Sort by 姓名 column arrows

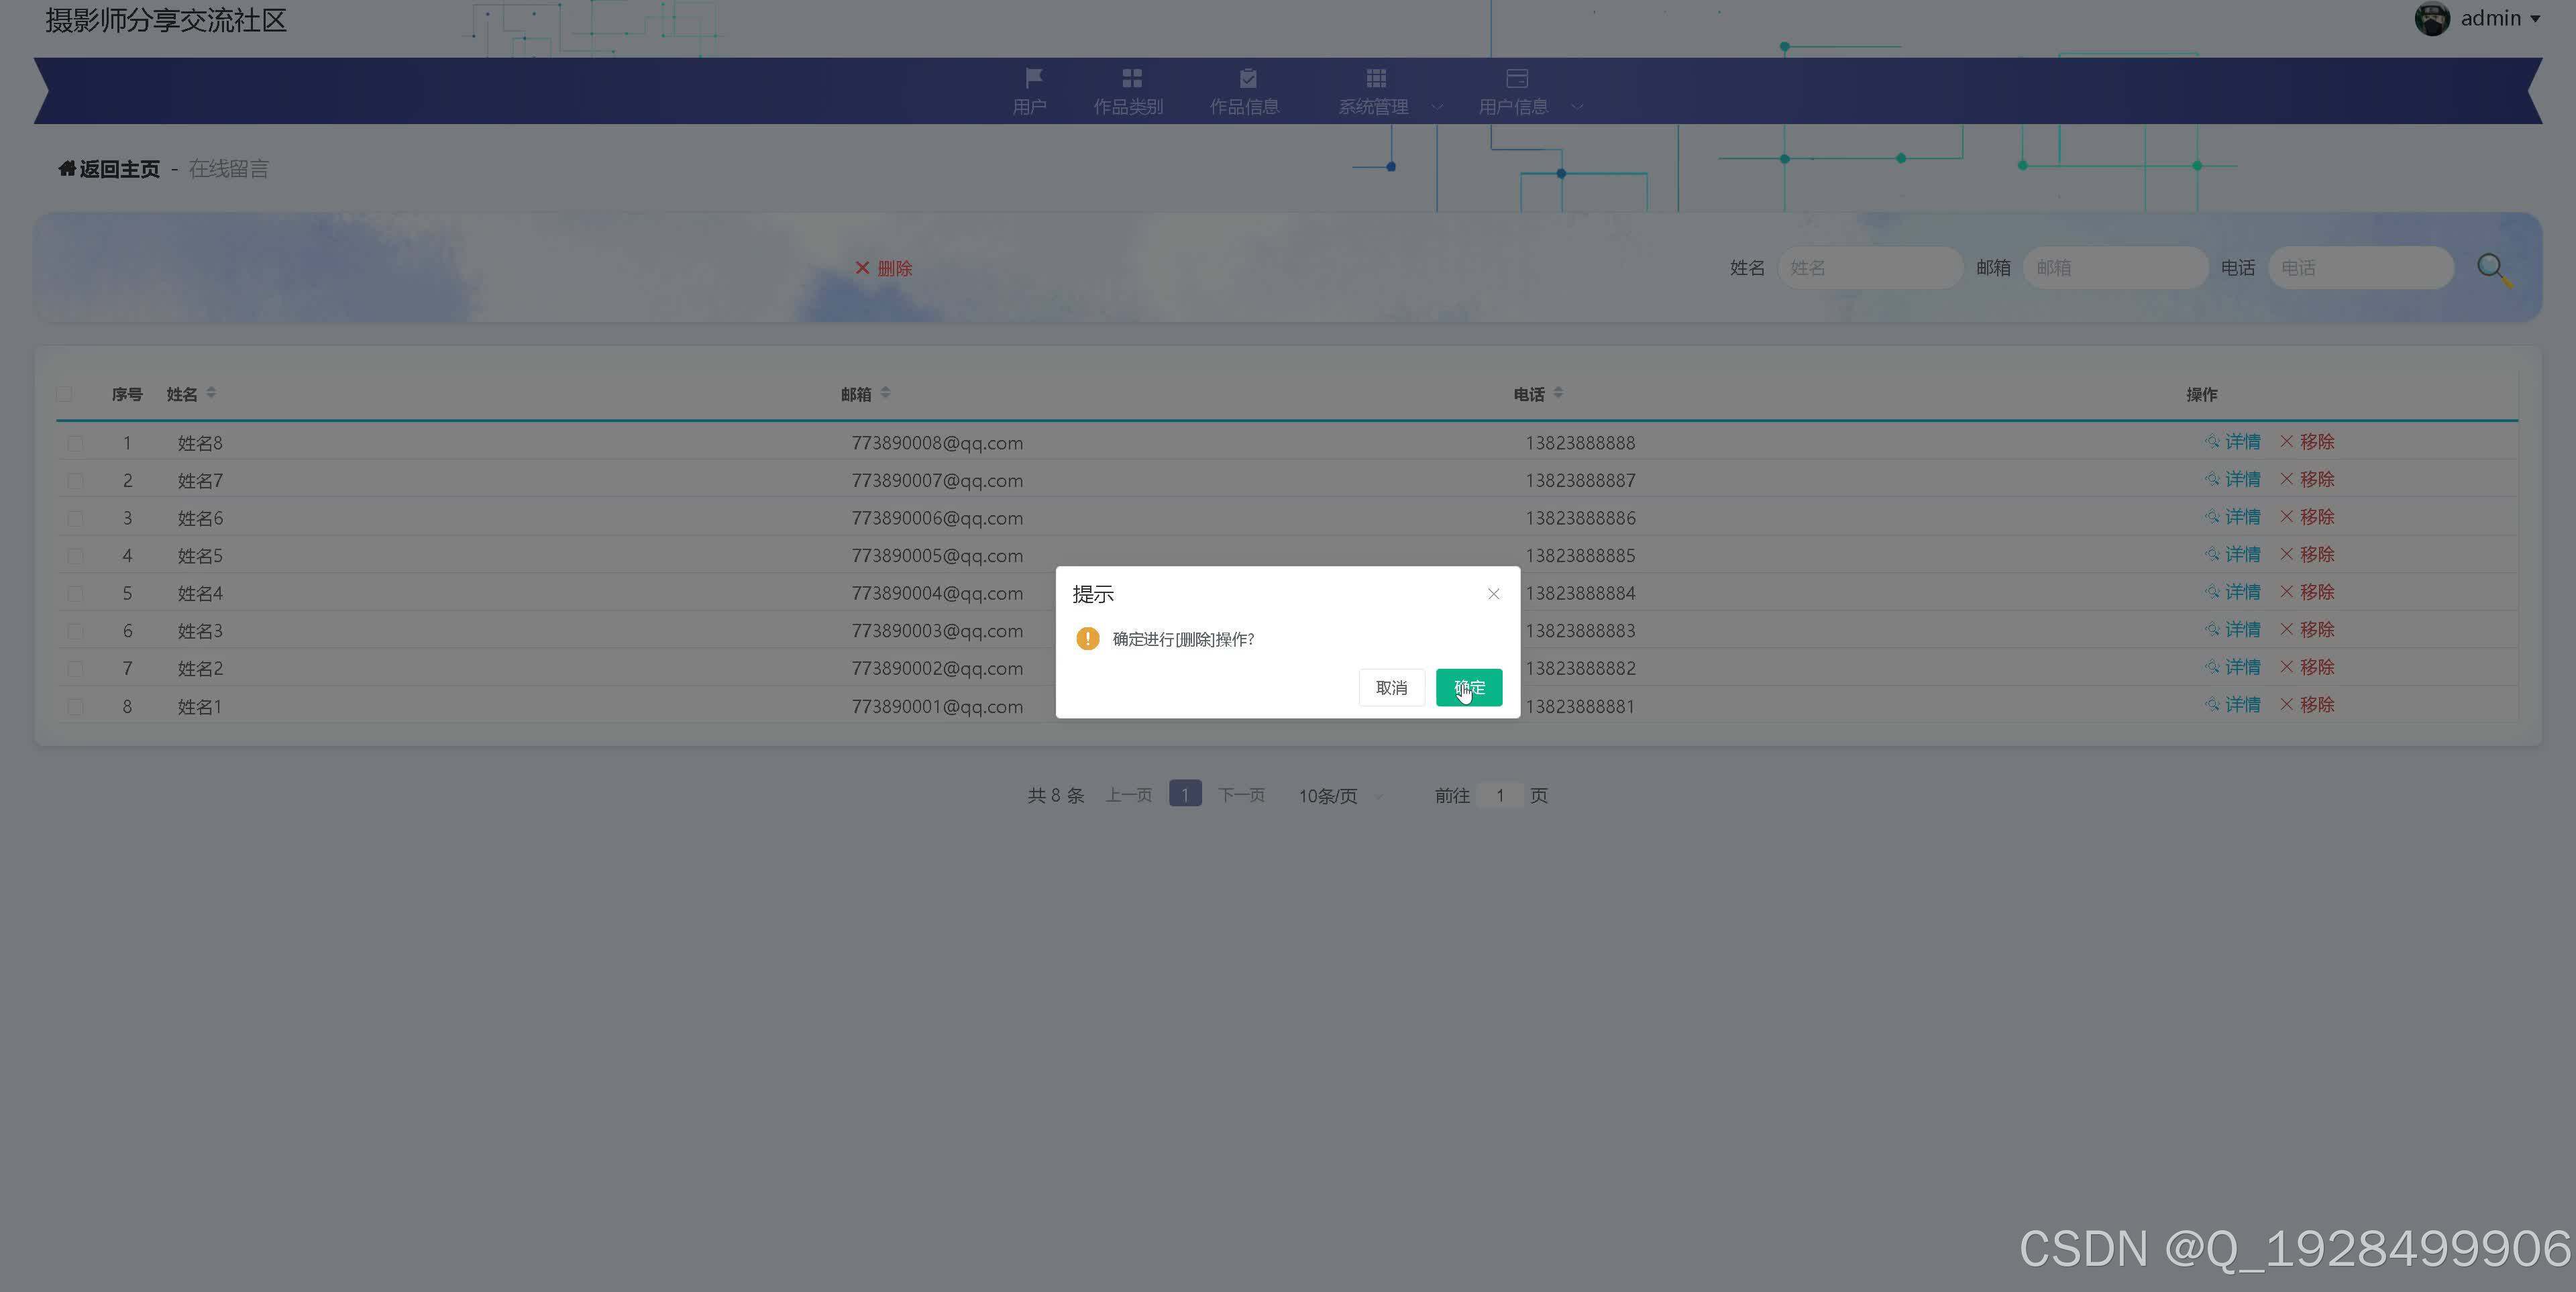click(211, 393)
